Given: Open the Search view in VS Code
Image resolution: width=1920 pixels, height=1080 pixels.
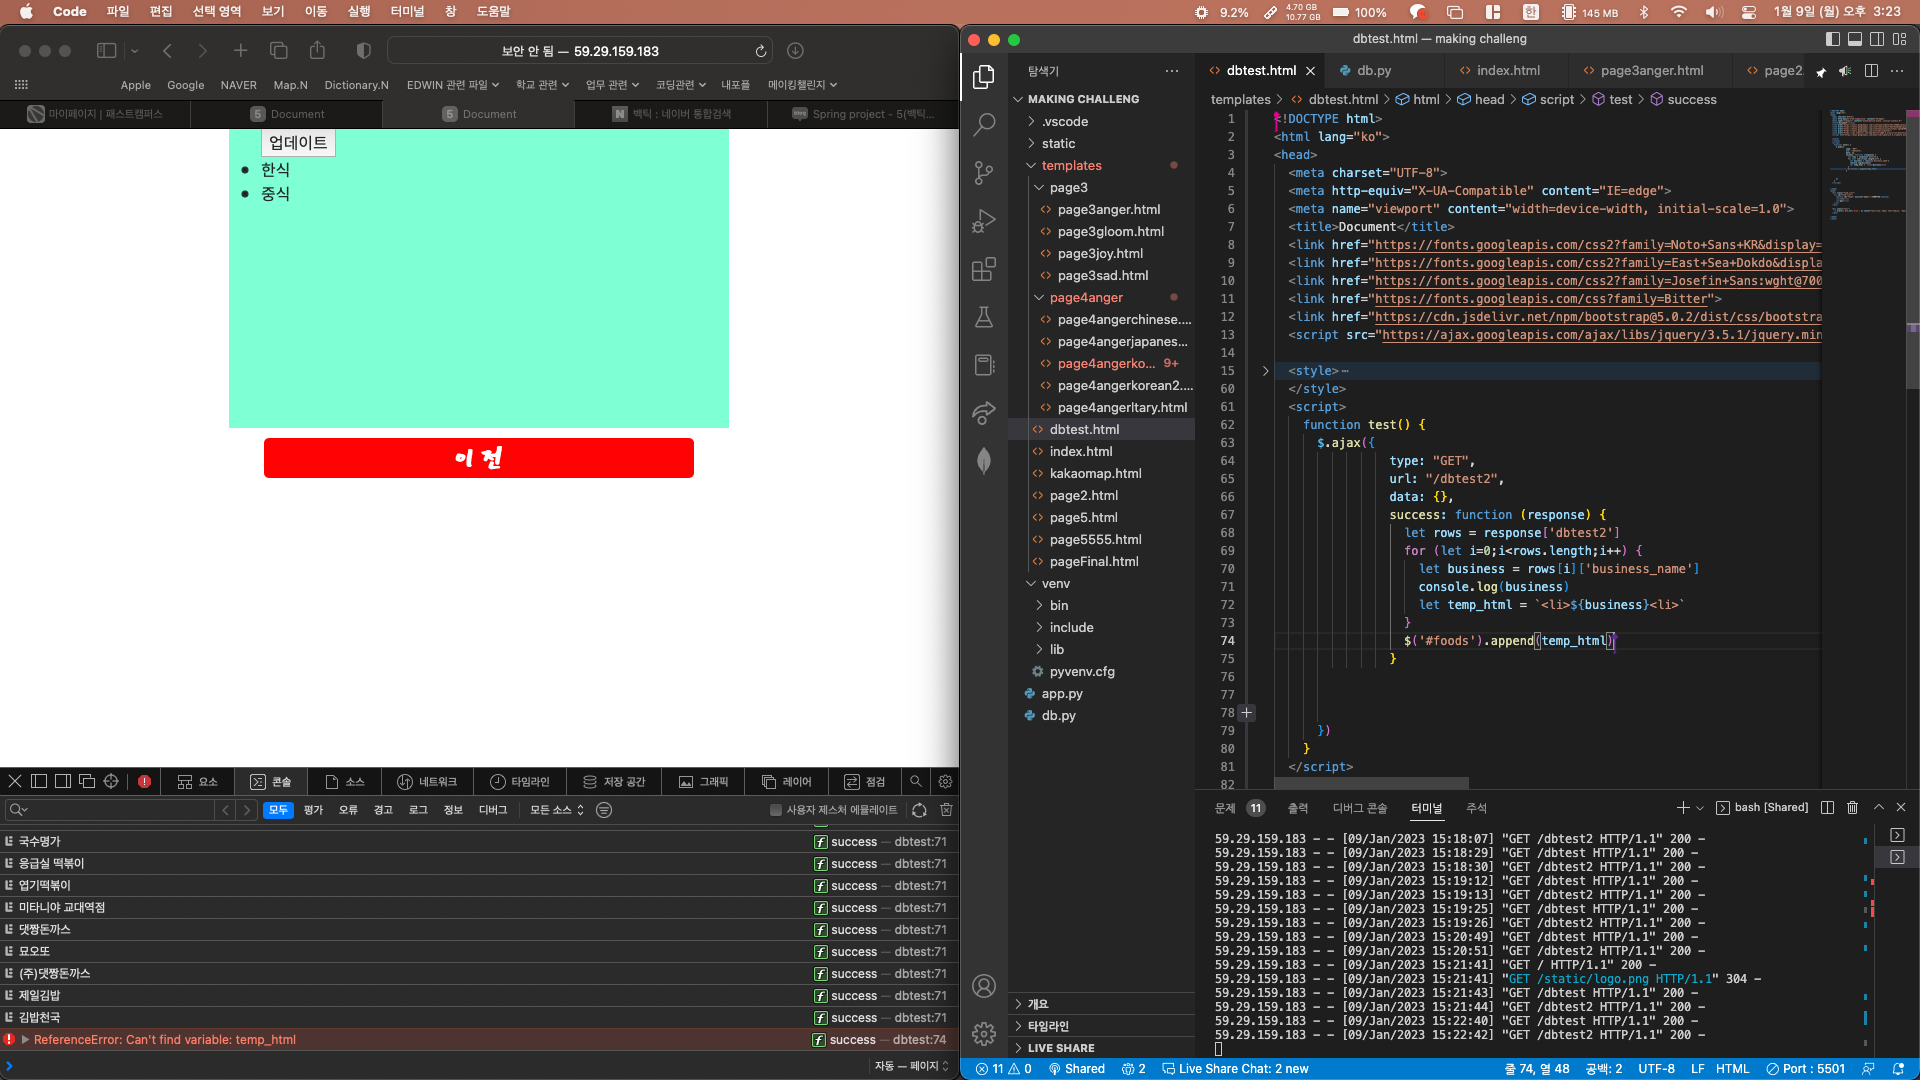Looking at the screenshot, I should [984, 124].
